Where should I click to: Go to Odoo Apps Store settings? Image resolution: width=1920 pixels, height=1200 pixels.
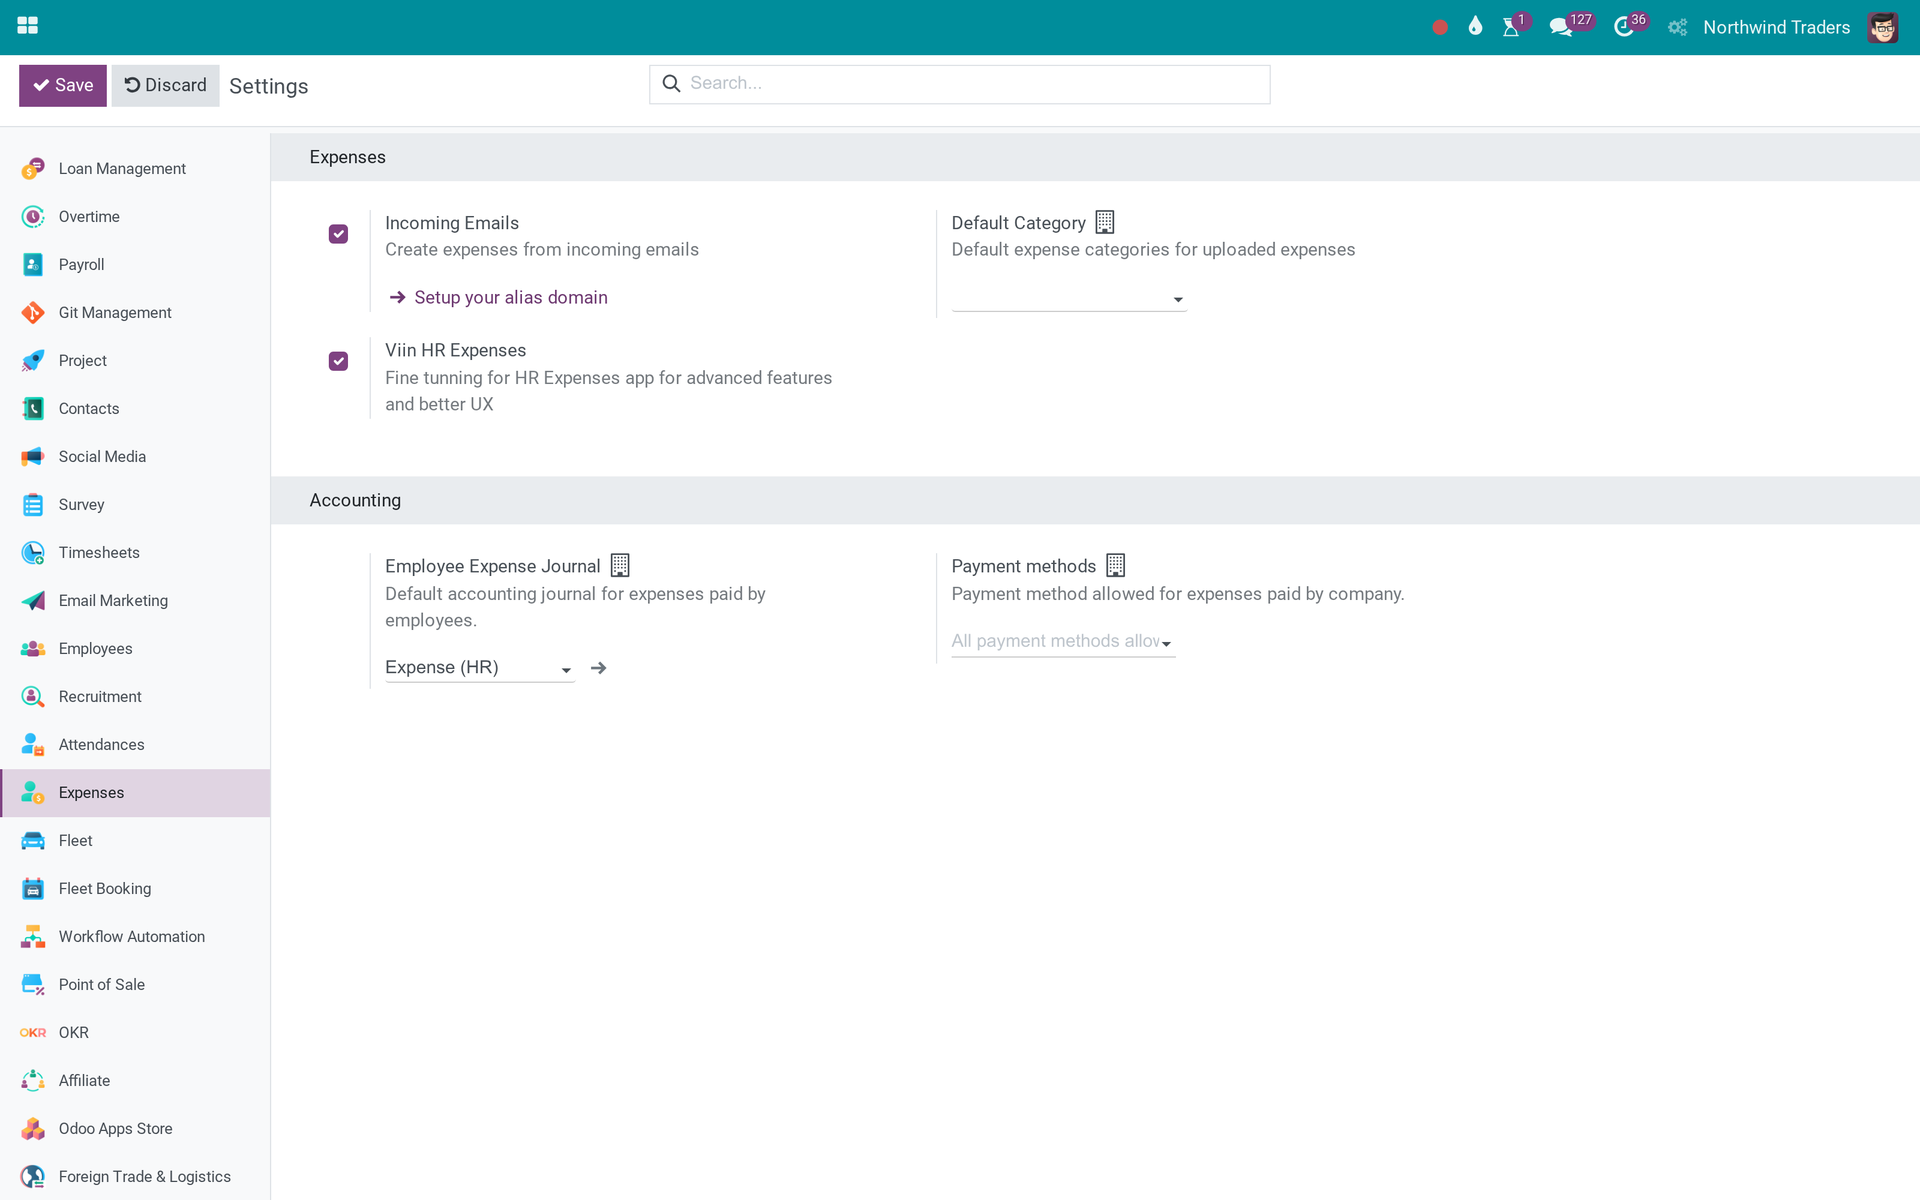pyautogui.click(x=135, y=1129)
